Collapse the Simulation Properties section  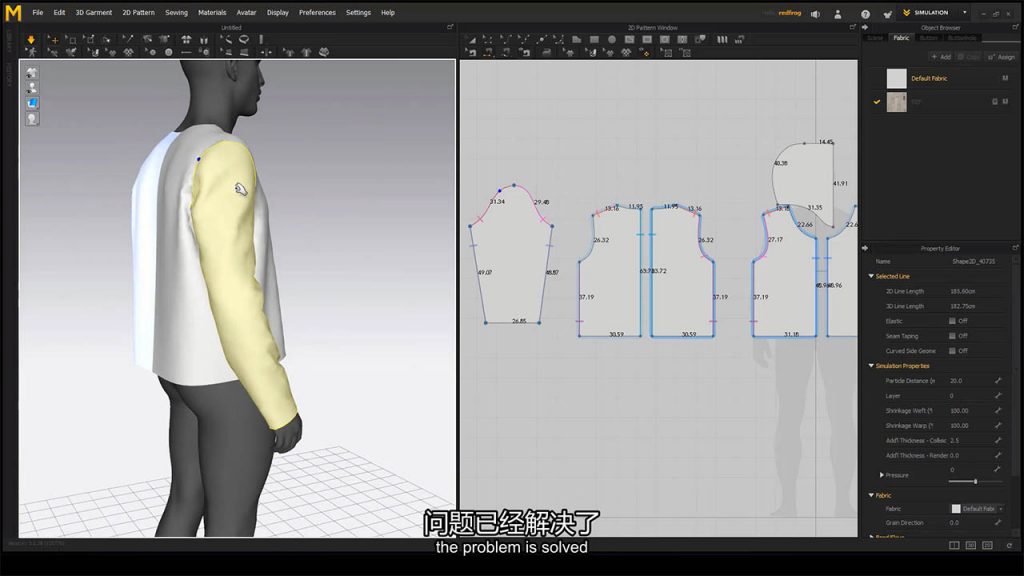tap(871, 366)
